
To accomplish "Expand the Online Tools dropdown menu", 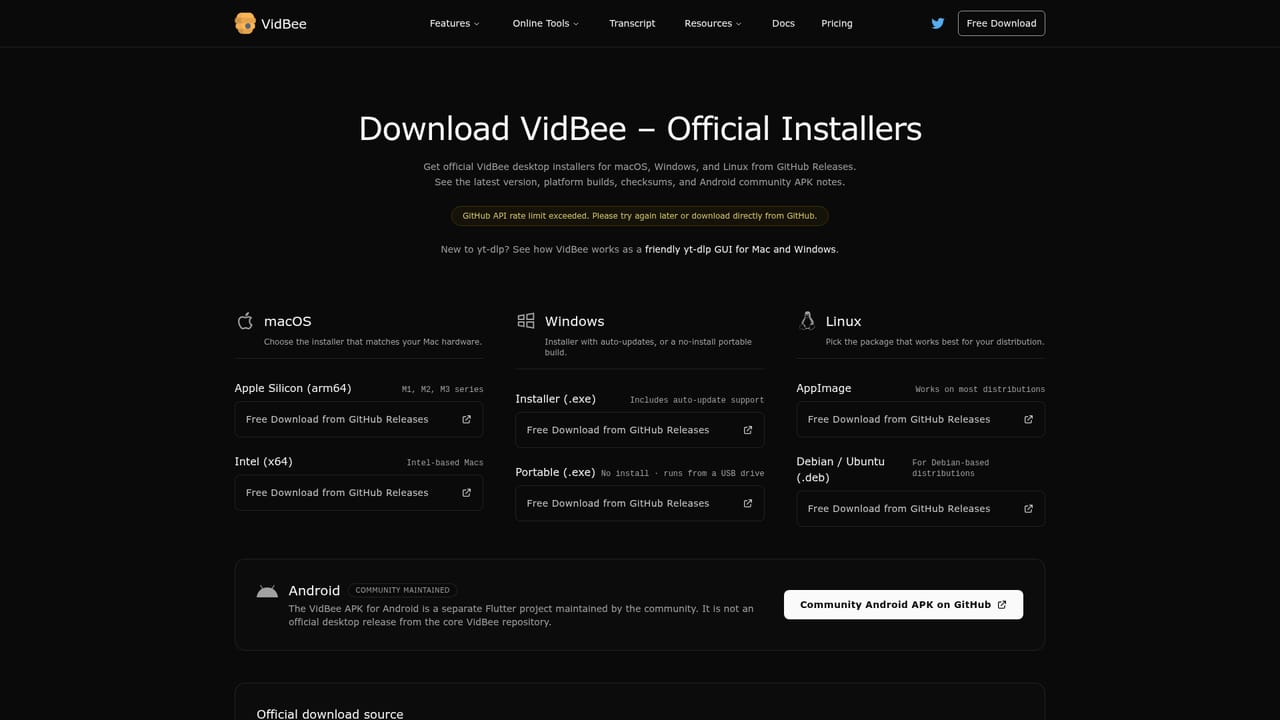I will pos(545,23).
